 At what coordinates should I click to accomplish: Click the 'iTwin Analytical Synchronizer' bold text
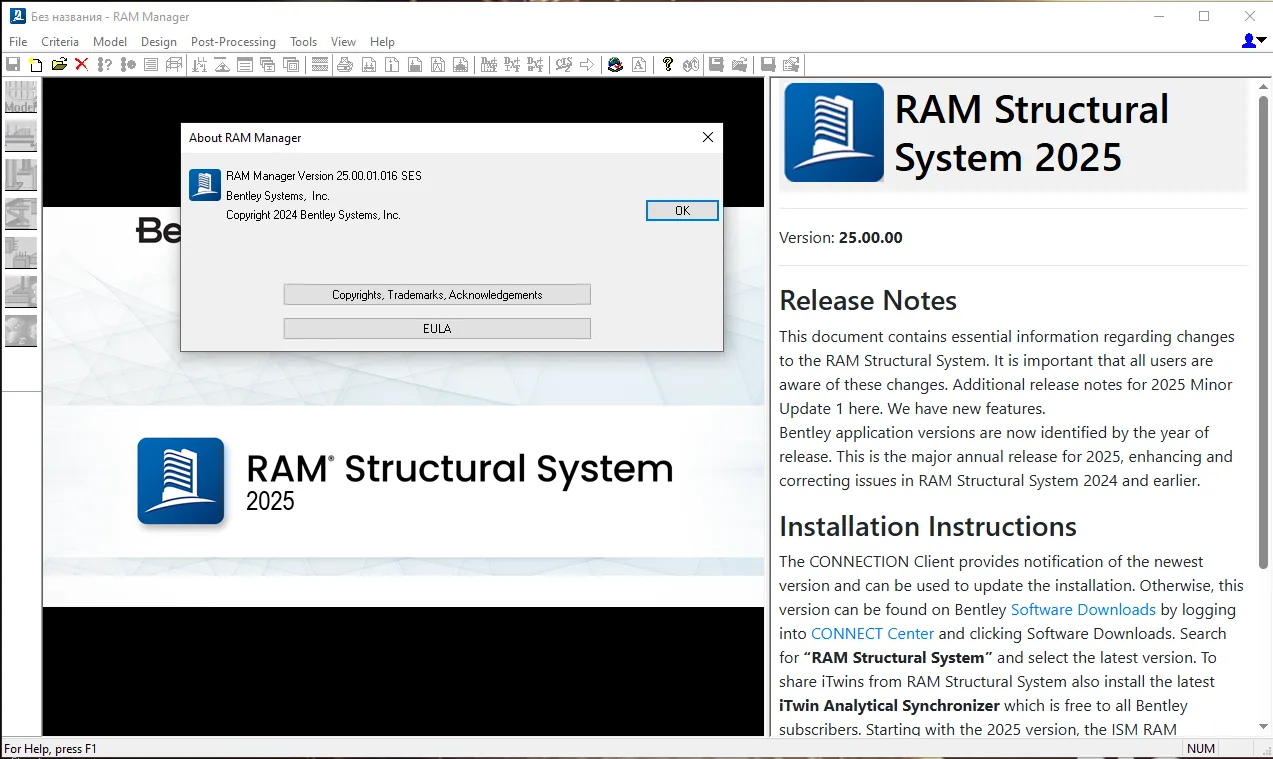point(889,705)
